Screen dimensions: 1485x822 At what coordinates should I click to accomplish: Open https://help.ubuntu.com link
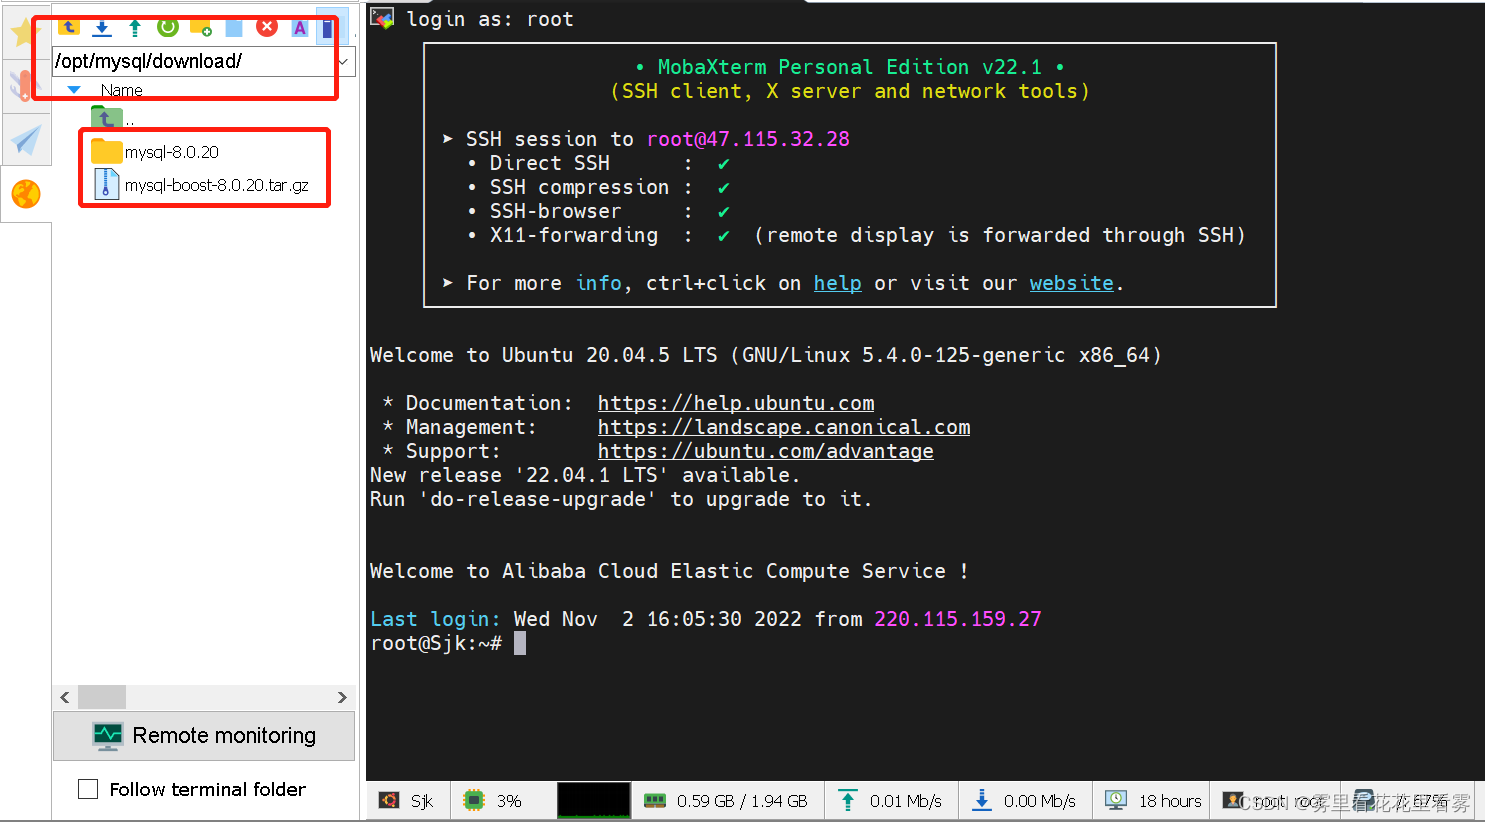[x=736, y=403]
